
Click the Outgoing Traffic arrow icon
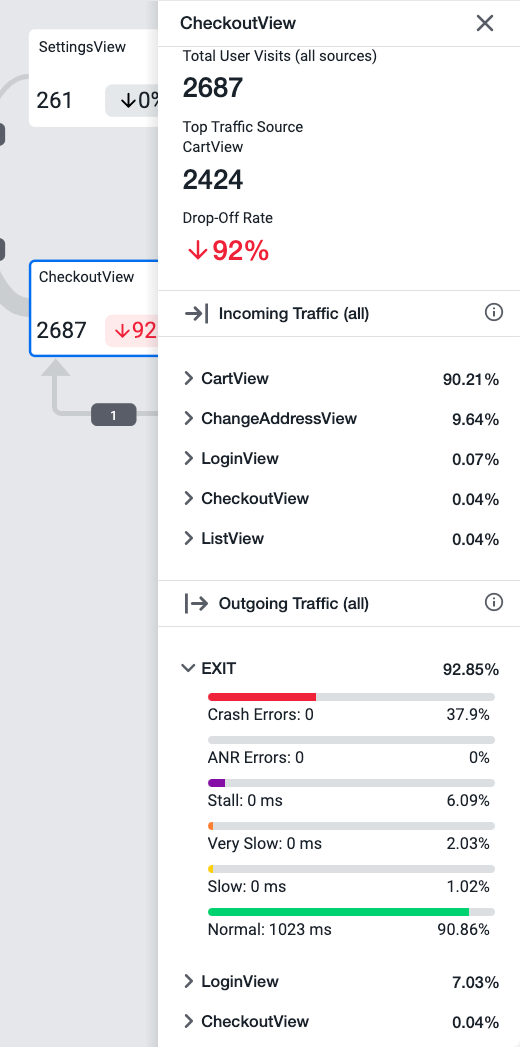(196, 604)
